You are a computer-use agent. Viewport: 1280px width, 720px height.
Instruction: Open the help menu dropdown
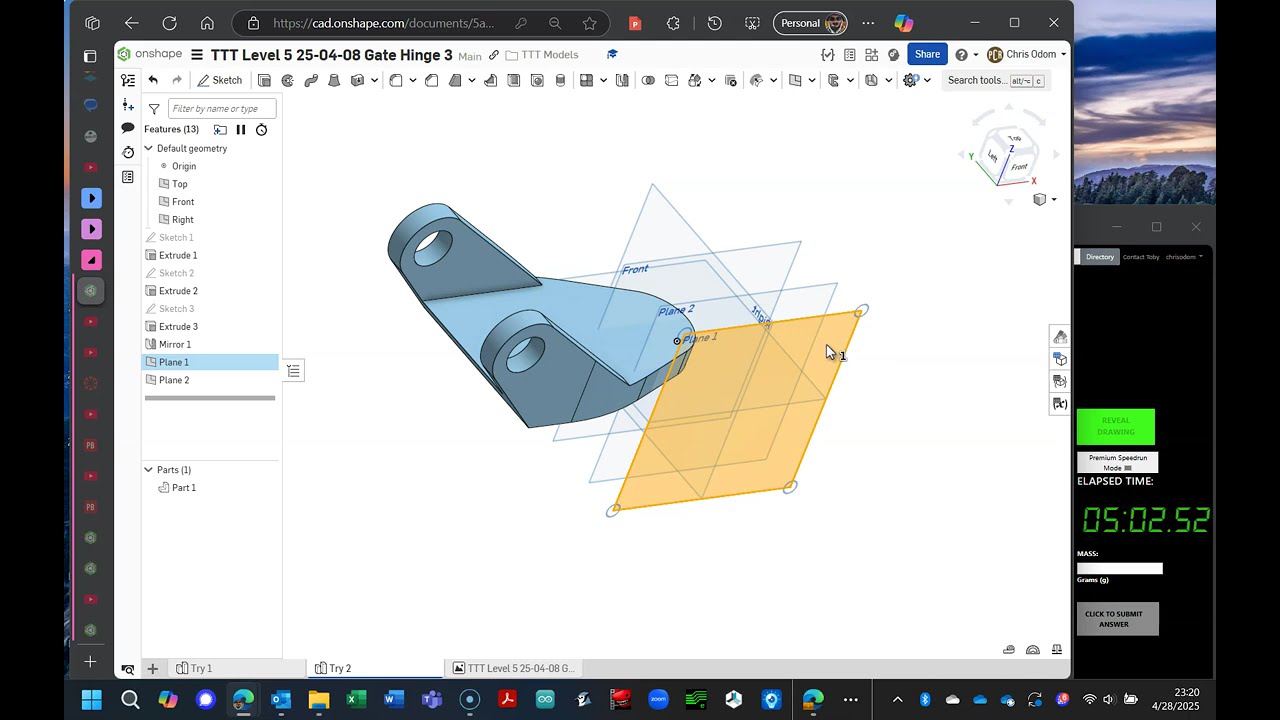click(966, 55)
